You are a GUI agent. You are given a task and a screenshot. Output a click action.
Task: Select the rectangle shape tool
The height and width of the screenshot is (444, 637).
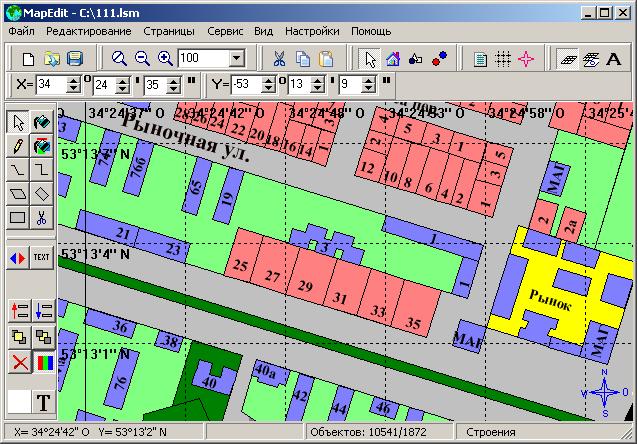(x=17, y=217)
